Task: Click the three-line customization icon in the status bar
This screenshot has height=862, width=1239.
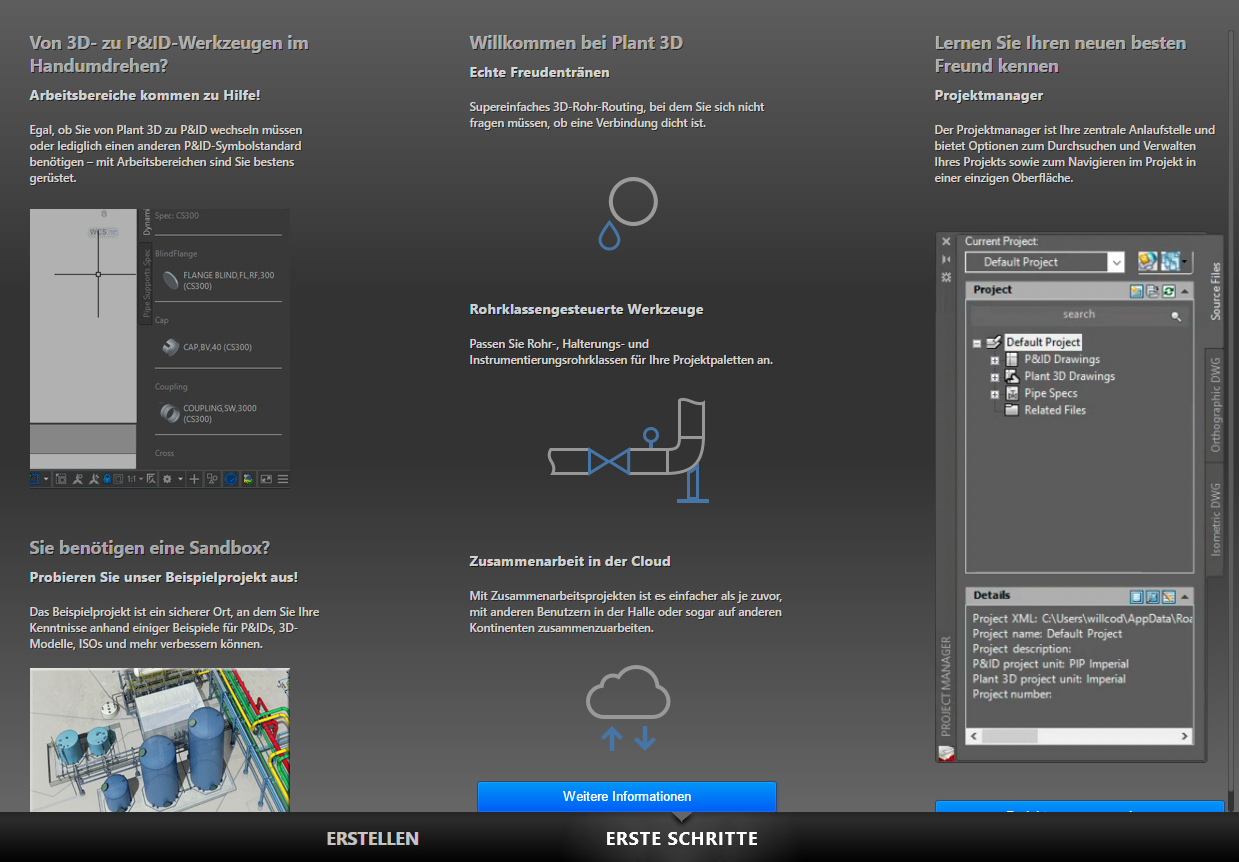Action: click(283, 479)
